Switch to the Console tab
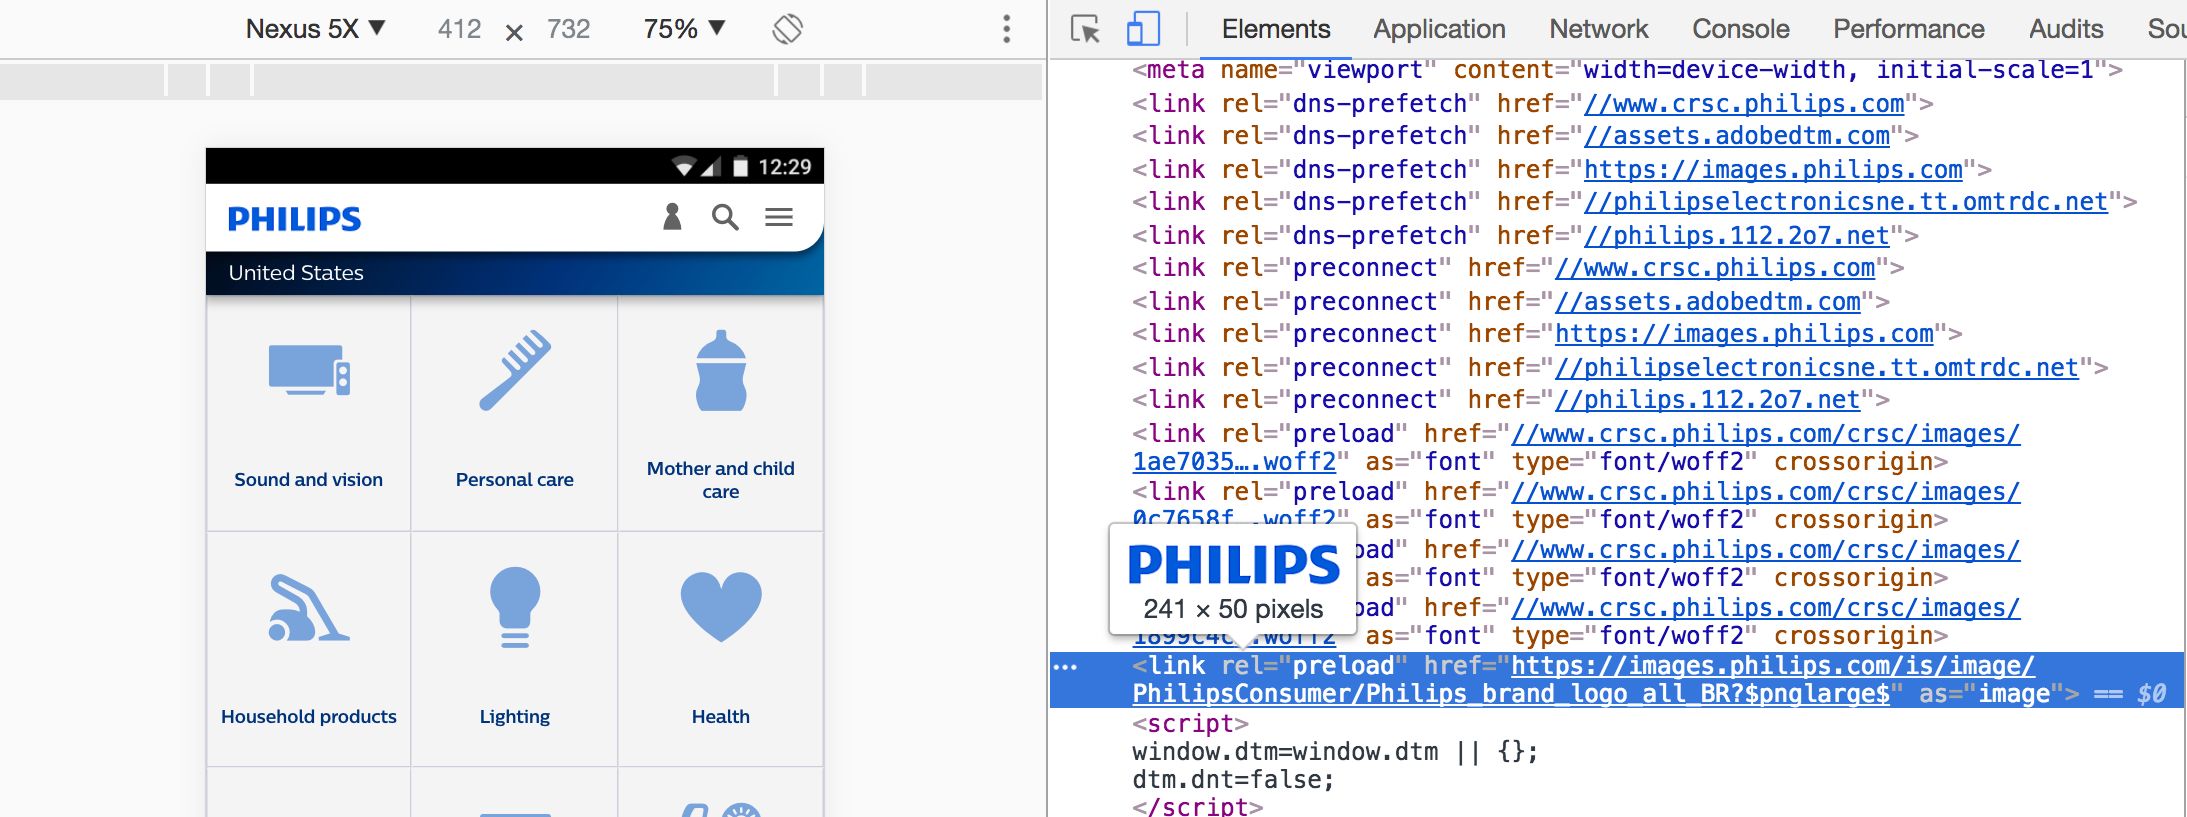The image size is (2187, 817). 1740,29
